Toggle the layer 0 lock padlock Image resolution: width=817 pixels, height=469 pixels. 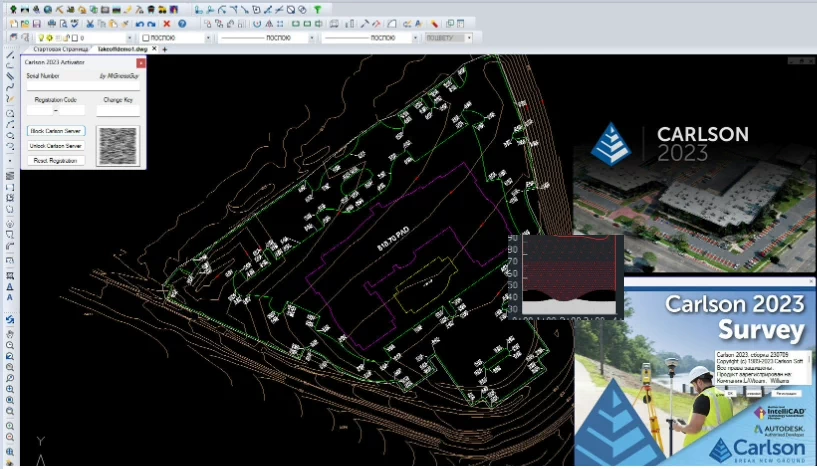coord(66,38)
